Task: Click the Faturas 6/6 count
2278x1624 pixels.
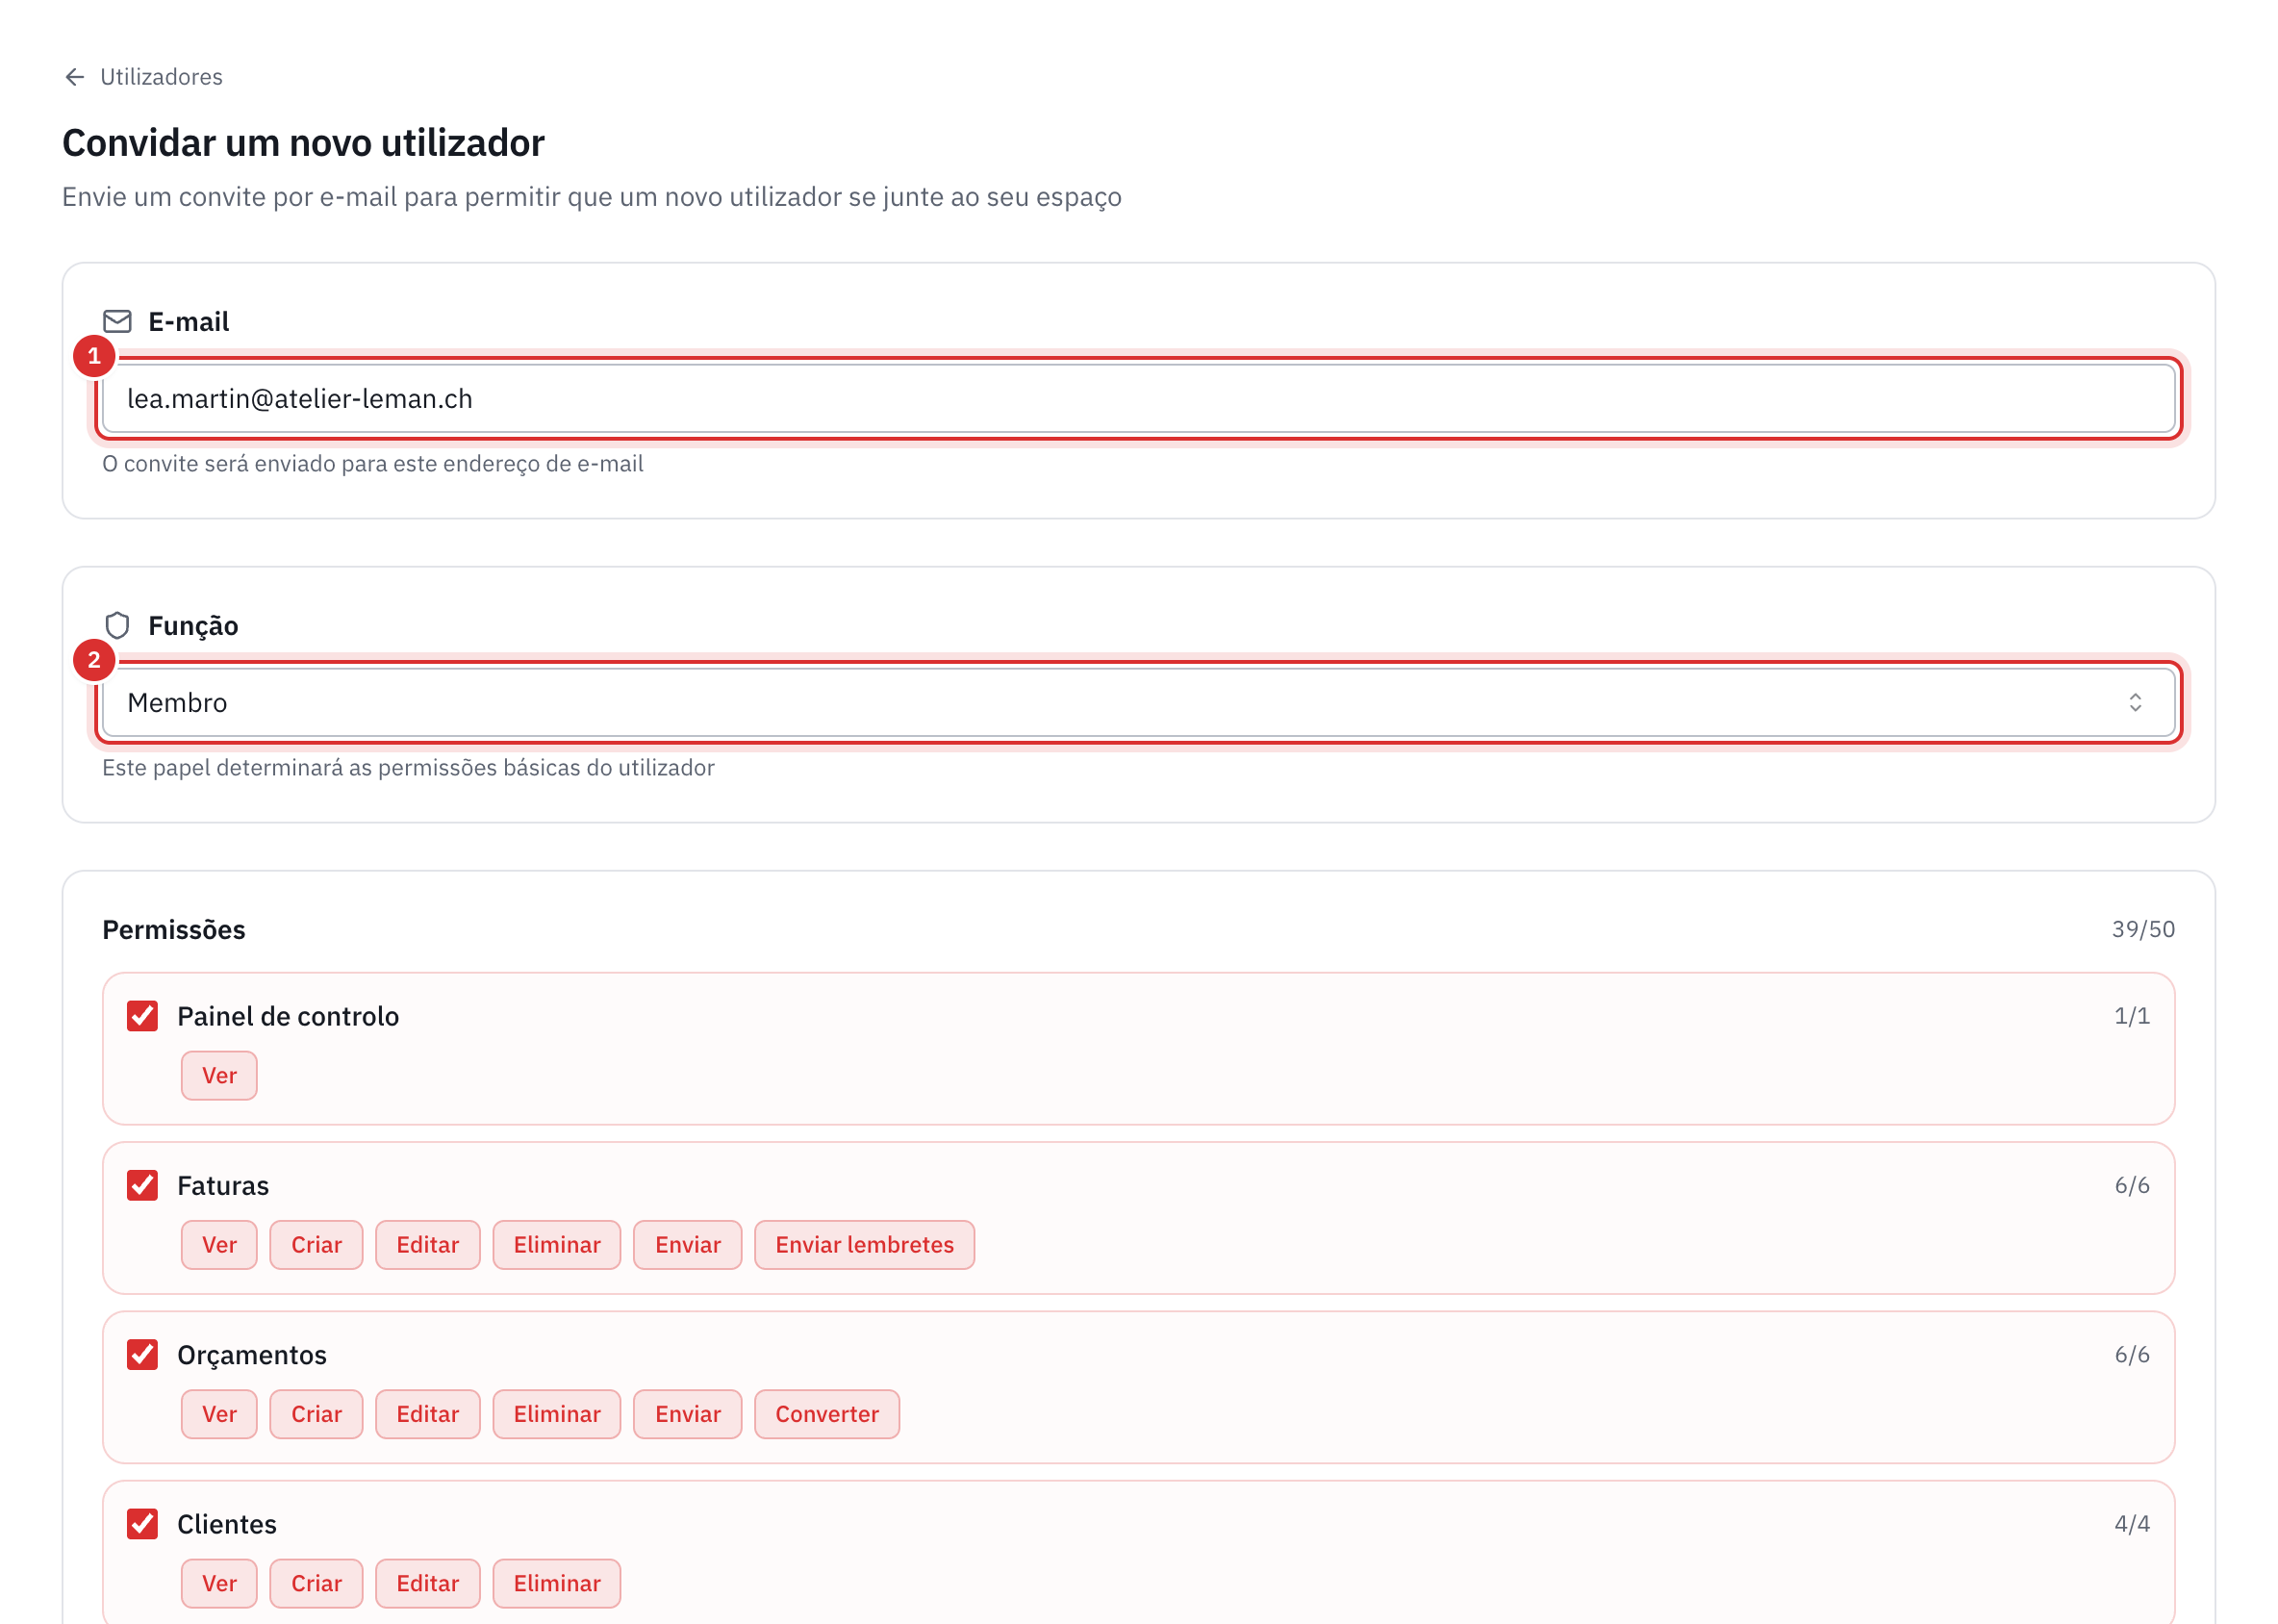Action: click(x=2131, y=1184)
